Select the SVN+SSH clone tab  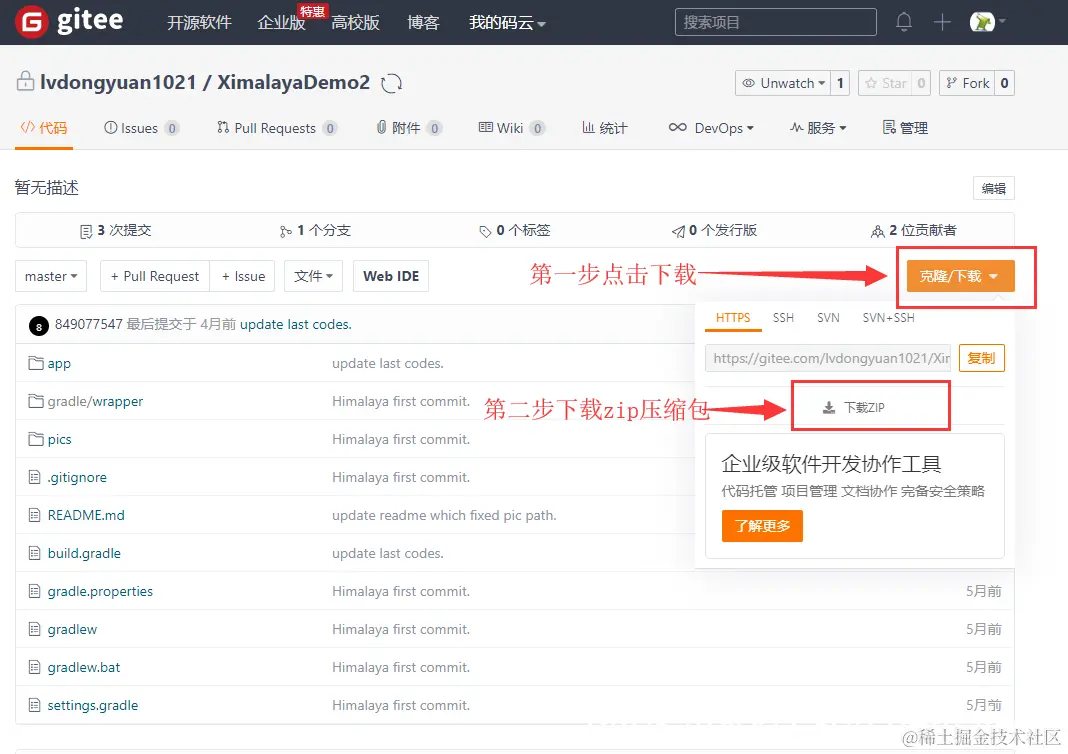pyautogui.click(x=888, y=318)
